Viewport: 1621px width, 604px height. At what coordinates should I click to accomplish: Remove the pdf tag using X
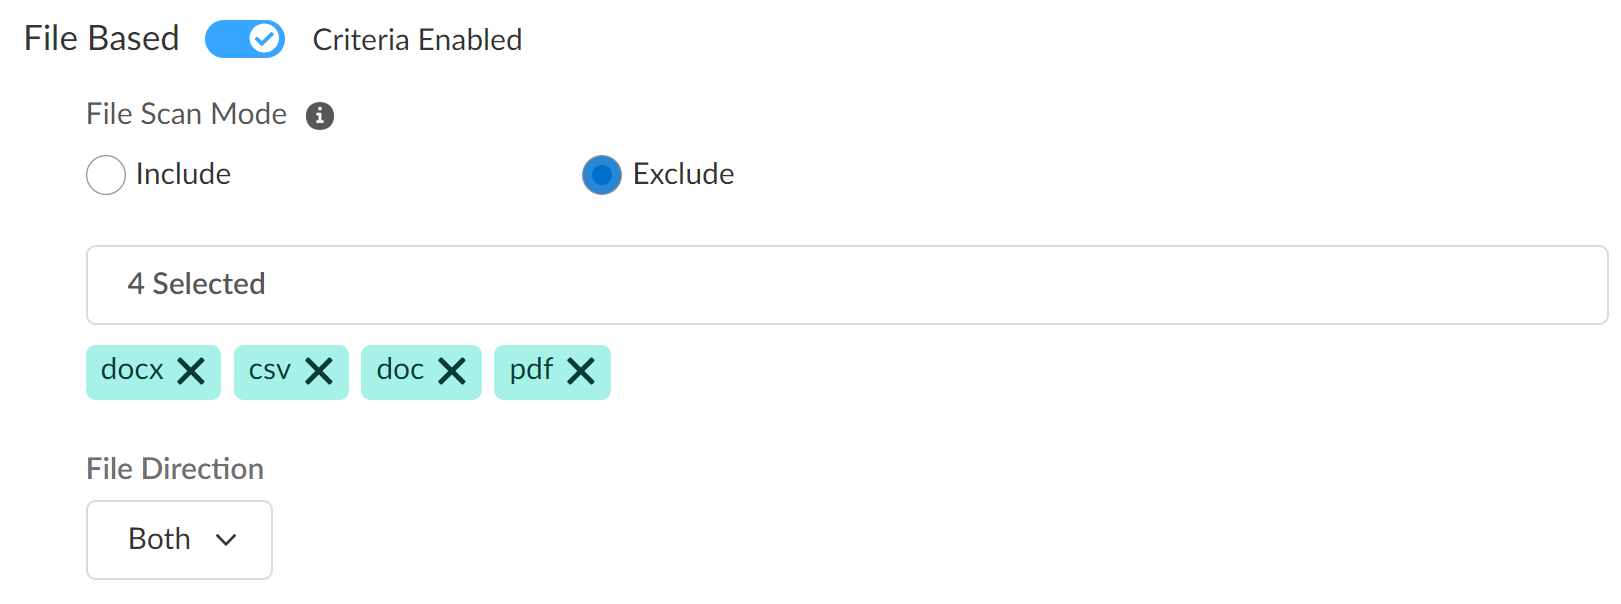pos(581,372)
